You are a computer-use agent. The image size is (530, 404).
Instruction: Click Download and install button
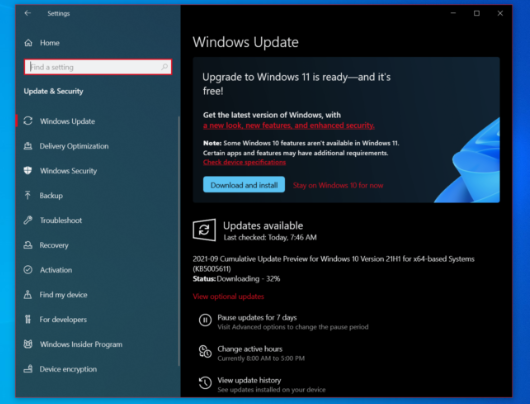244,185
